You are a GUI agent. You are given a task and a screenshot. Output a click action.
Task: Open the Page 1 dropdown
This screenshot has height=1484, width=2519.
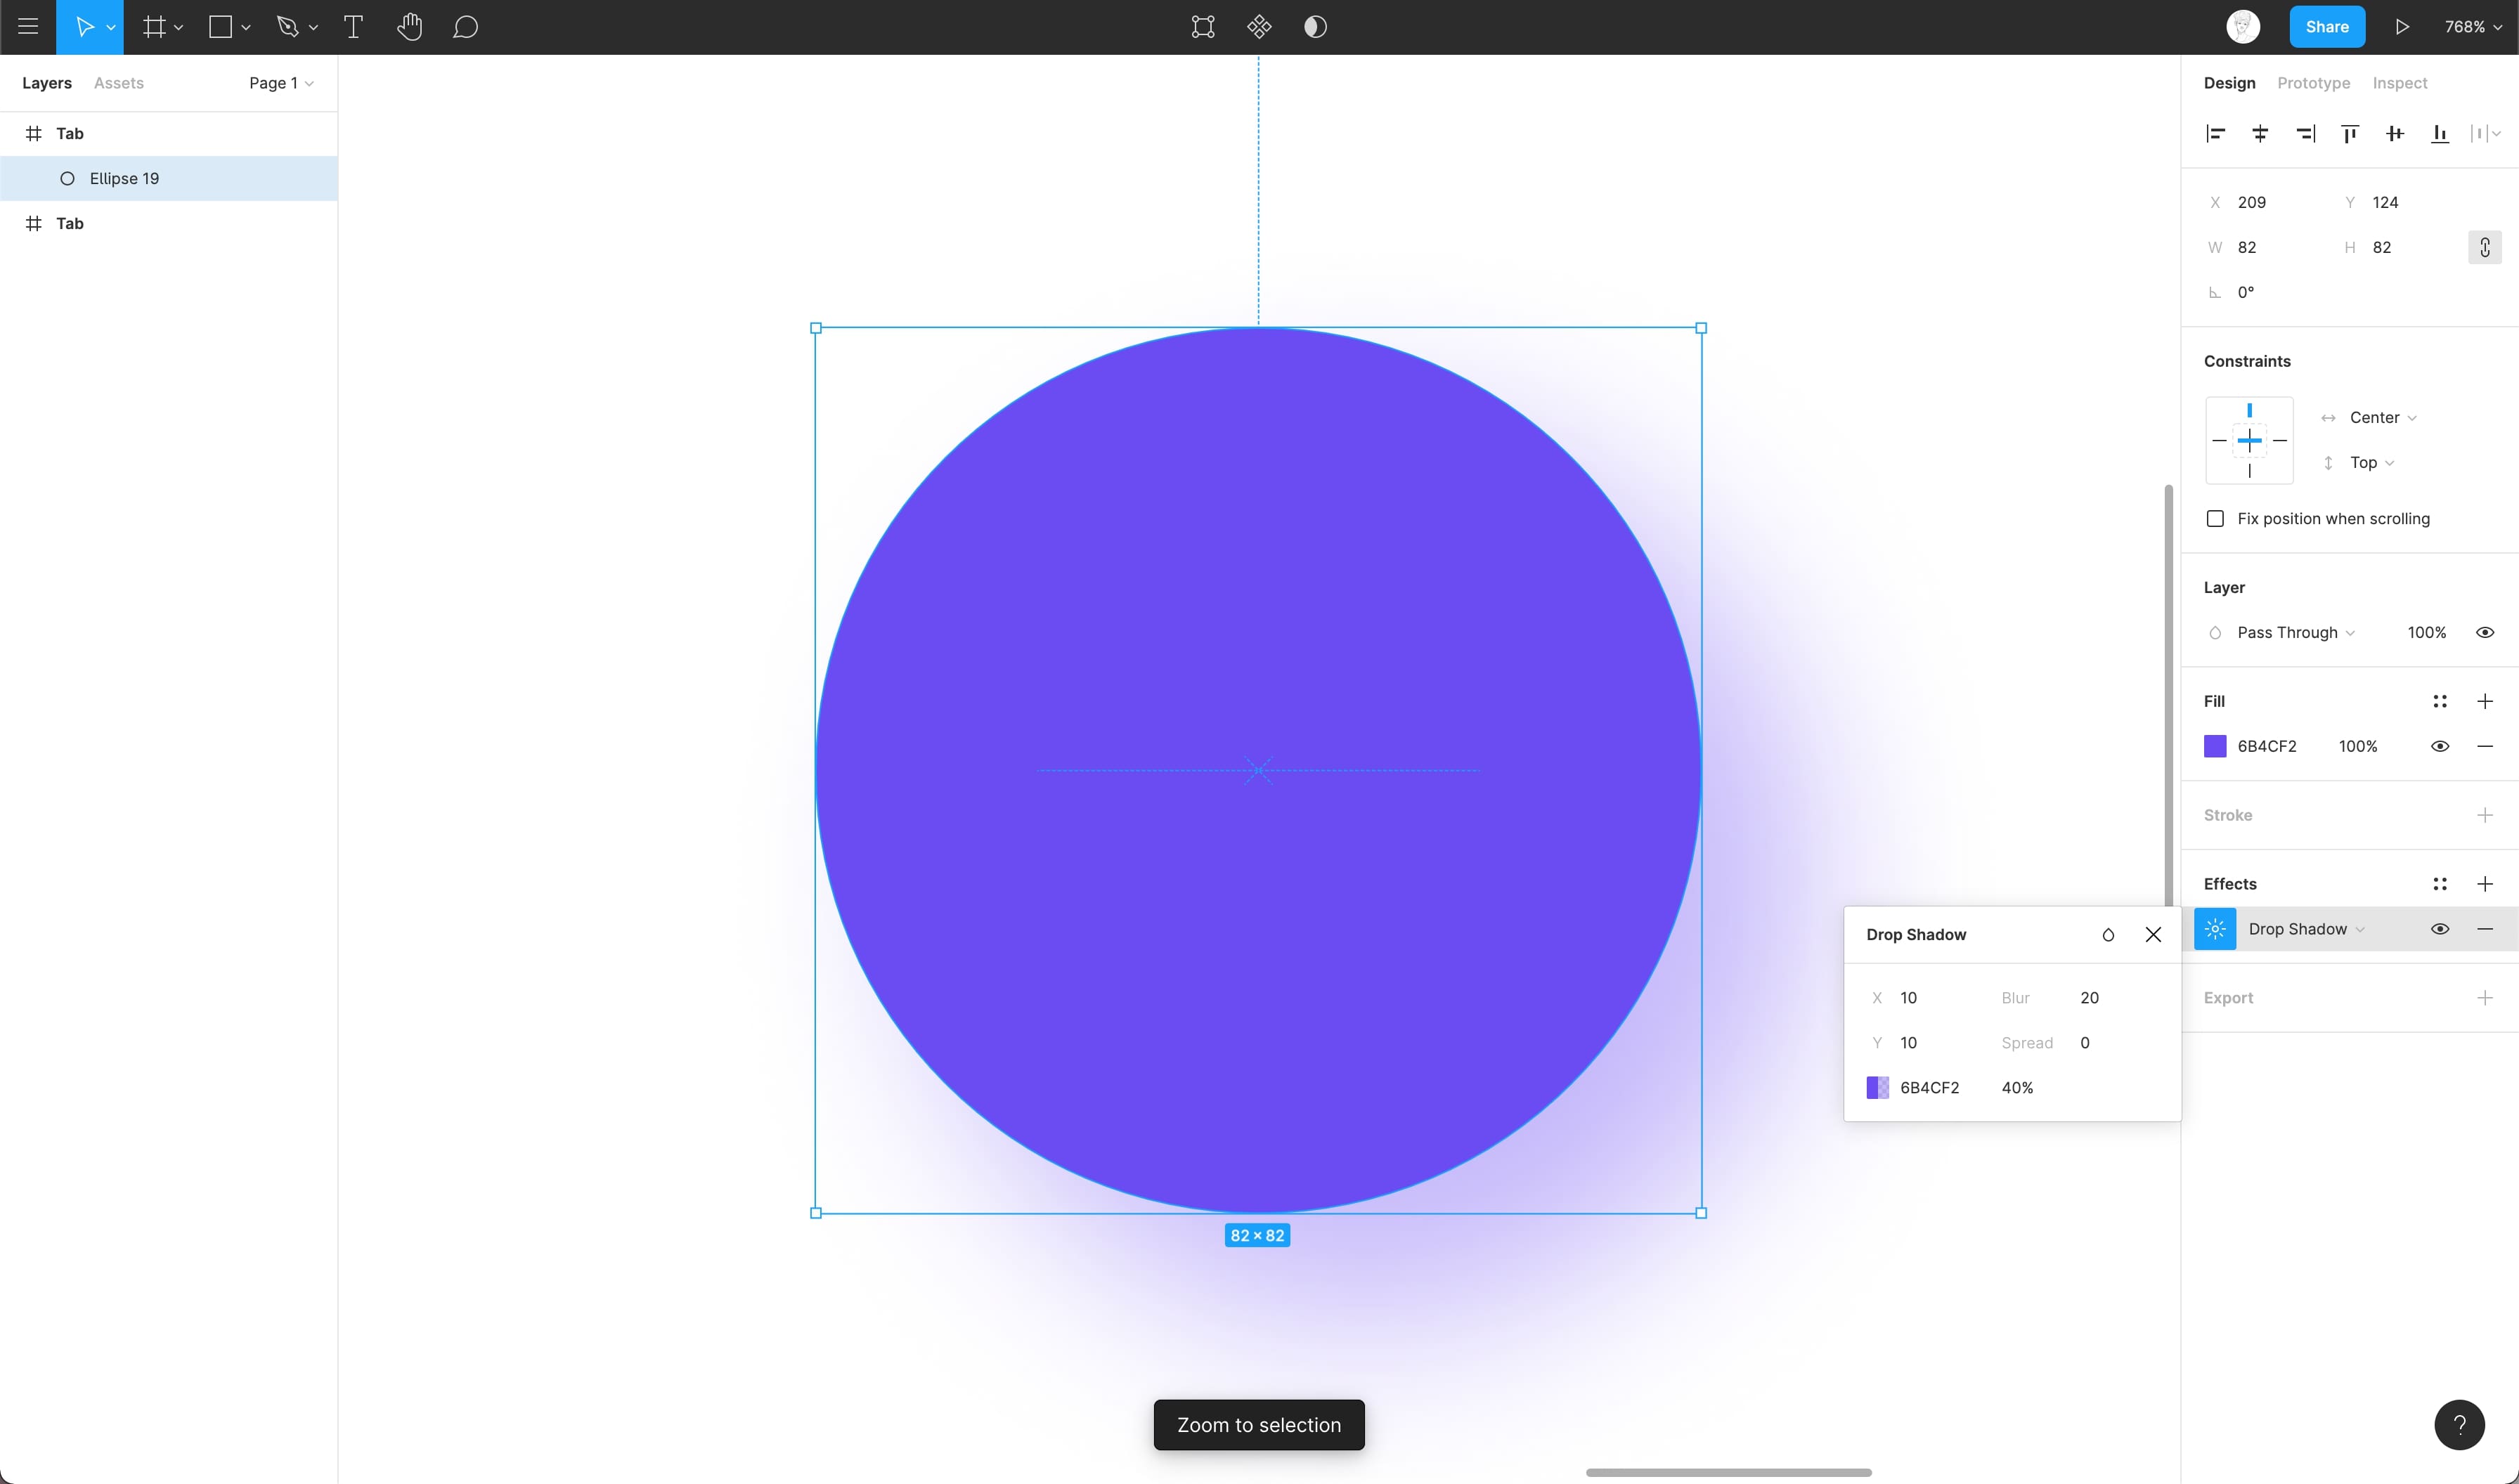coord(281,83)
